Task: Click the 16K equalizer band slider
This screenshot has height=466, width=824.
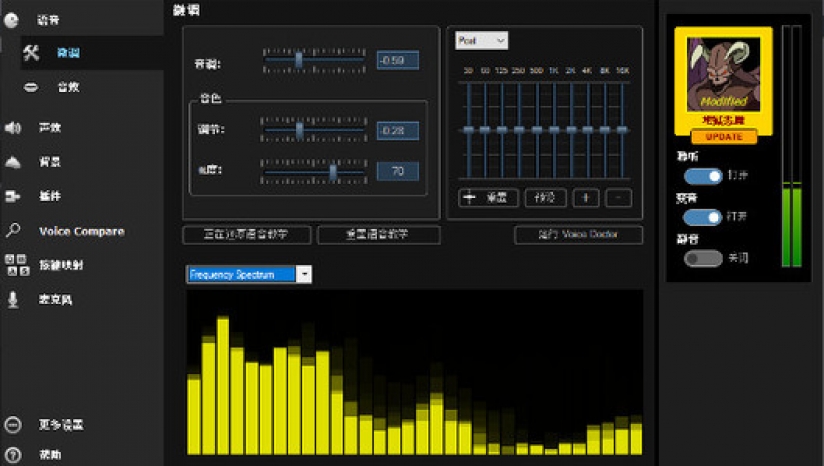Action: pos(622,130)
